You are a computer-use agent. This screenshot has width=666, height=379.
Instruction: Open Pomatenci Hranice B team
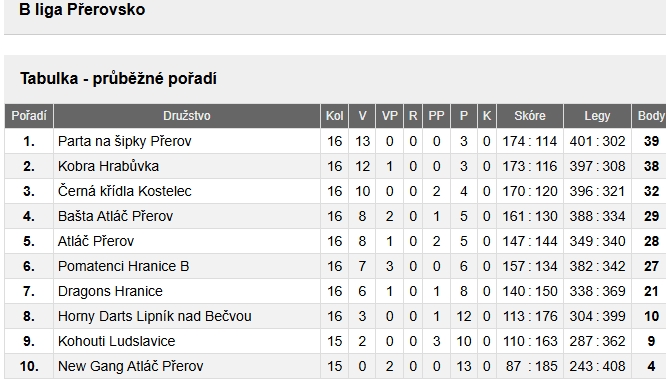[x=124, y=266]
